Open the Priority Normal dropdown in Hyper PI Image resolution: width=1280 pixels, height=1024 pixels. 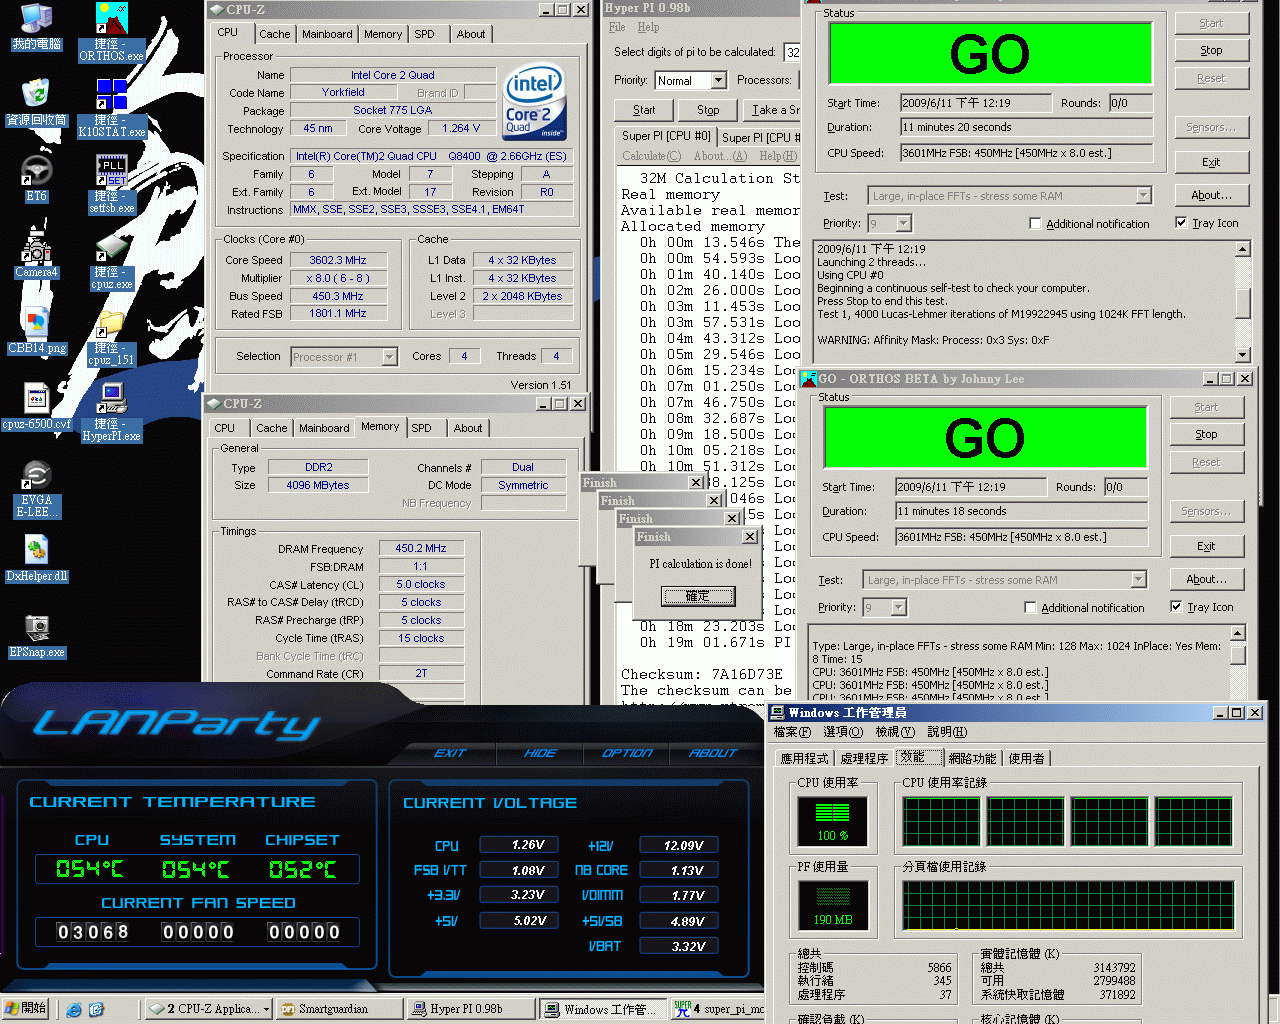[718, 80]
